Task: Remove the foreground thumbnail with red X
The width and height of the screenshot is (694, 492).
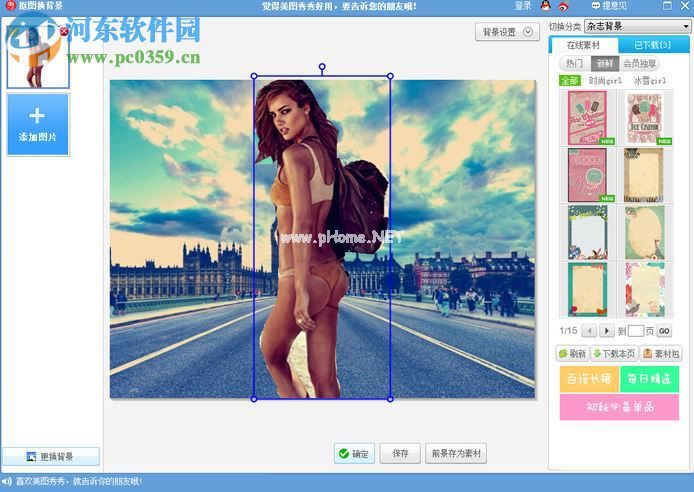Action: tap(64, 31)
